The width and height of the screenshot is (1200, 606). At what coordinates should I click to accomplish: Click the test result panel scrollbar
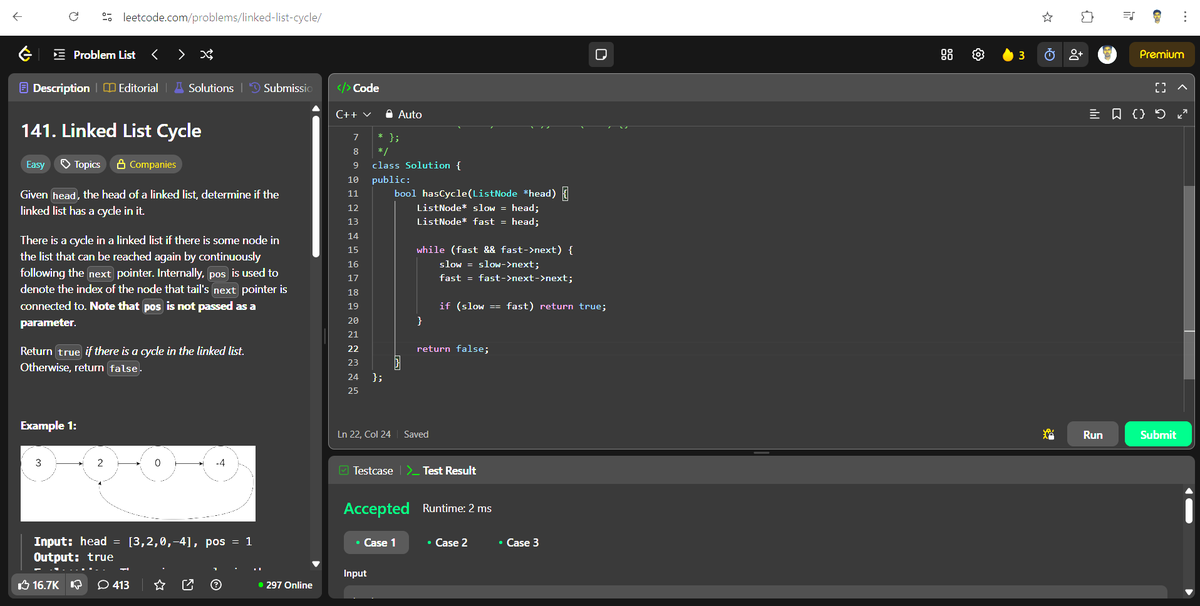click(1190, 510)
